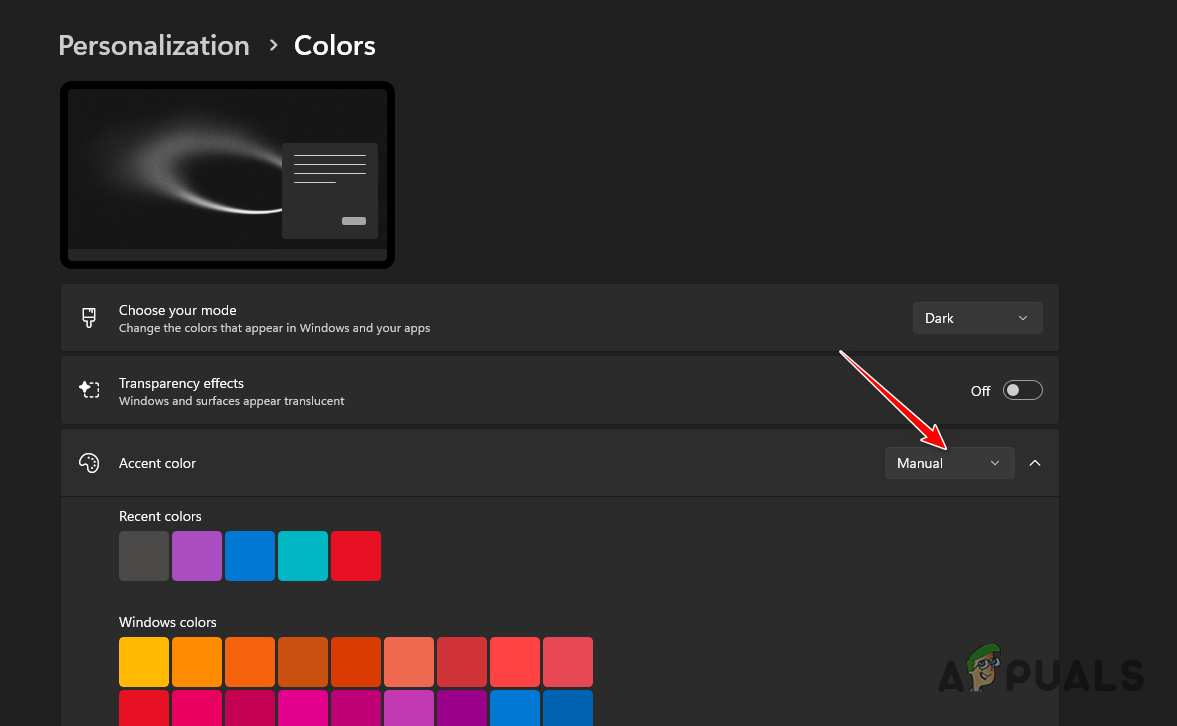Viewport: 1177px width, 726px height.
Task: Open the Choose your mode dropdown showing Dark
Action: tap(977, 317)
